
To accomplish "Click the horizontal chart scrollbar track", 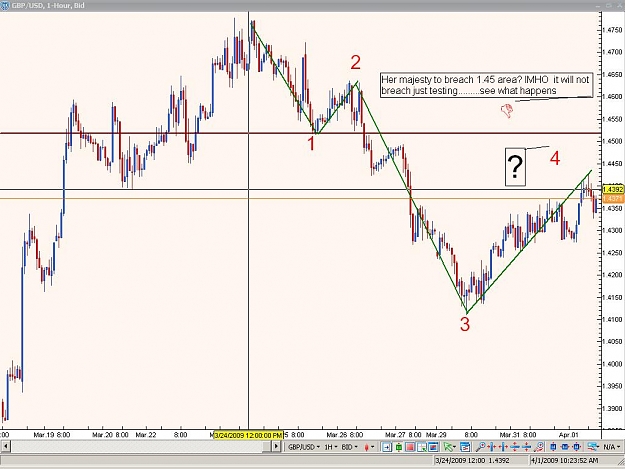I will (x=136, y=447).
